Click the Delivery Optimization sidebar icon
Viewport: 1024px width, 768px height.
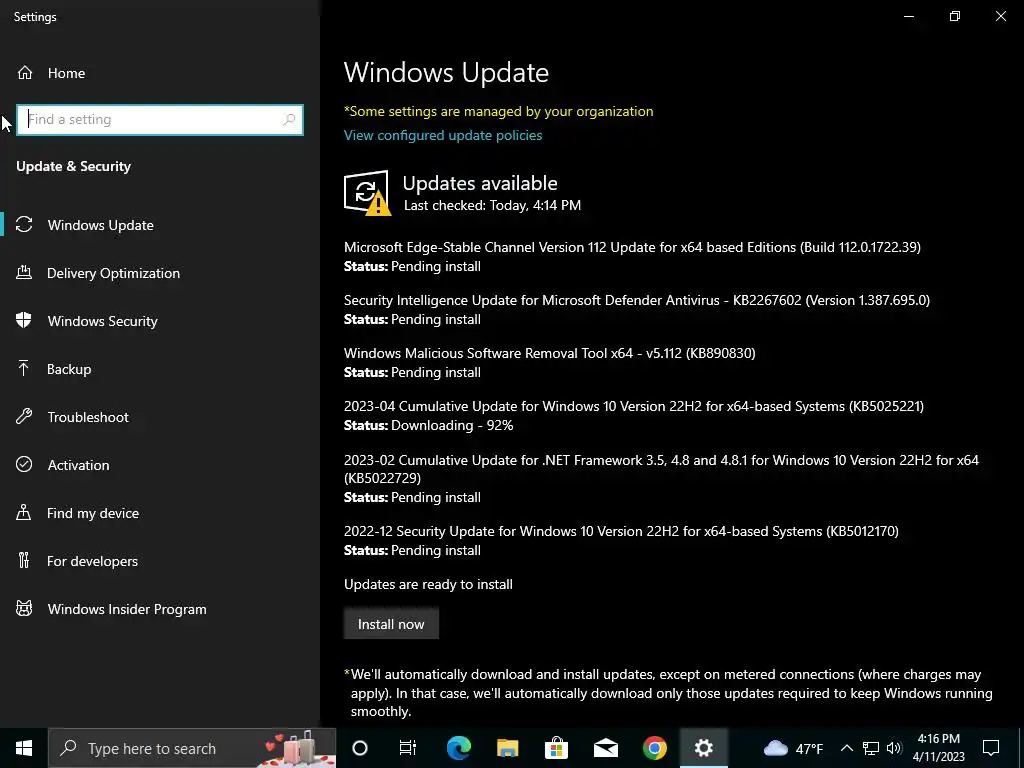[24, 273]
